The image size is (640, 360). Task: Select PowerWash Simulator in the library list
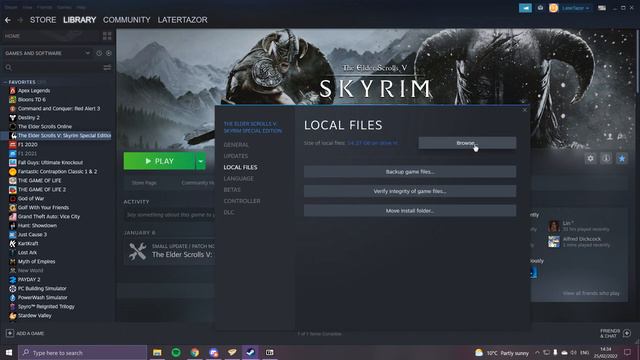pos(43,298)
